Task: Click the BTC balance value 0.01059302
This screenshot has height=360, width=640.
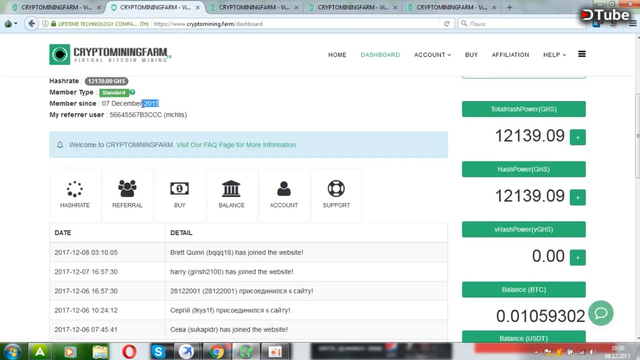Action: (x=540, y=316)
